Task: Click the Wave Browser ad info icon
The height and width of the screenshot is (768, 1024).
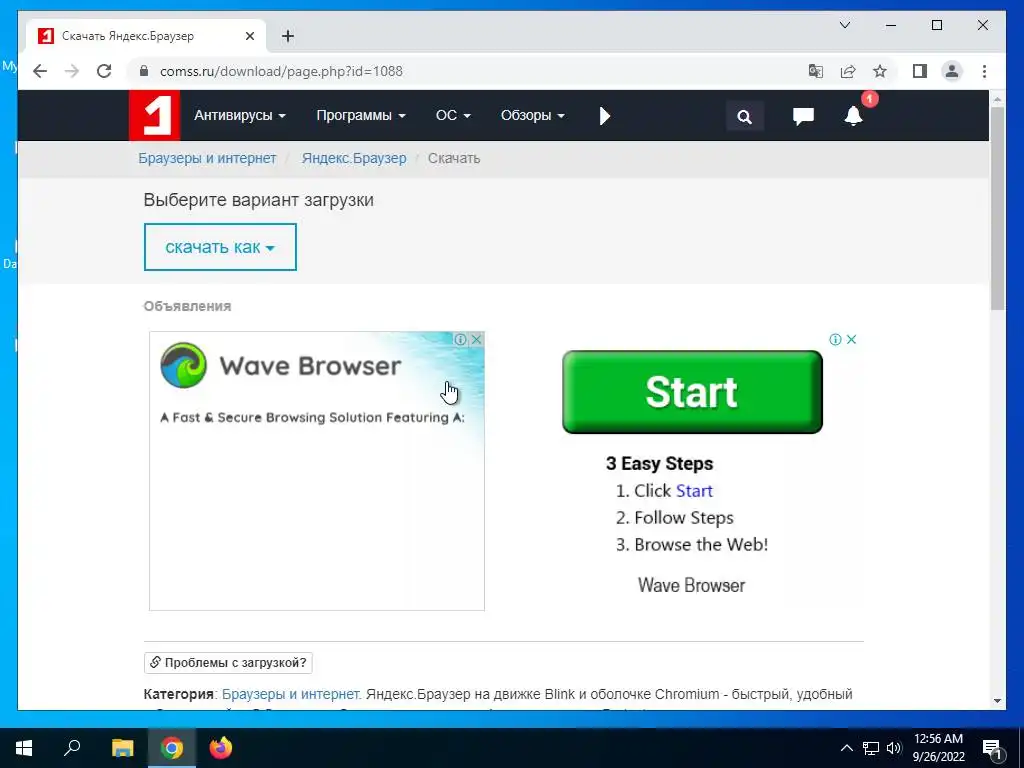Action: click(x=460, y=340)
